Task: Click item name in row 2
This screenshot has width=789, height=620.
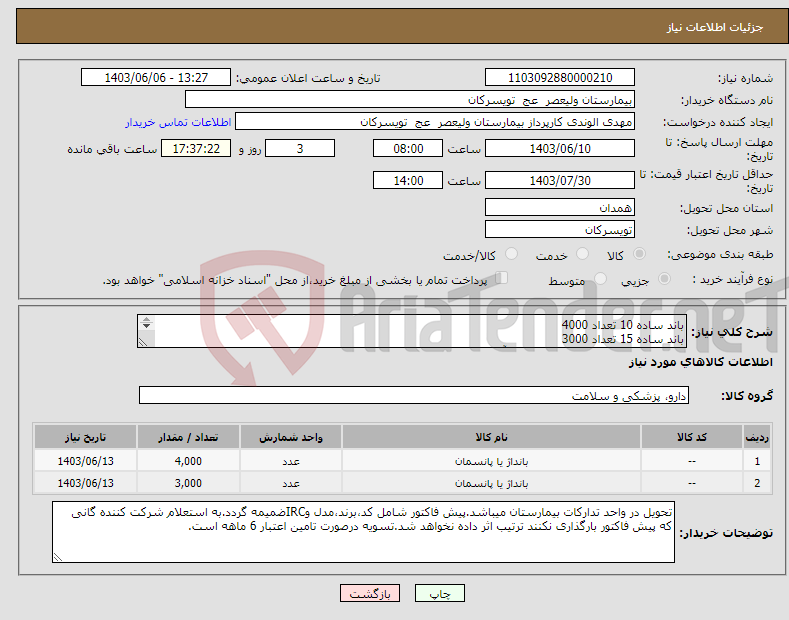Action: (491, 483)
